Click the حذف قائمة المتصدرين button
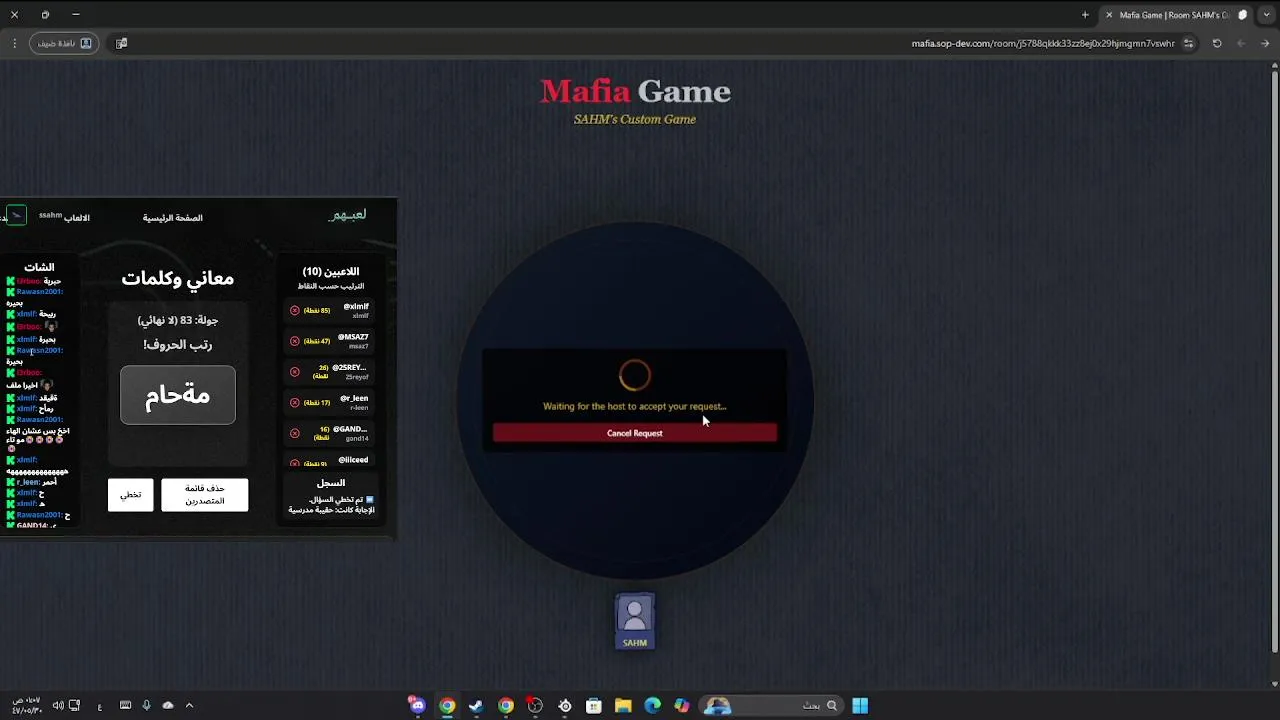Image resolution: width=1280 pixels, height=720 pixels. tap(204, 495)
